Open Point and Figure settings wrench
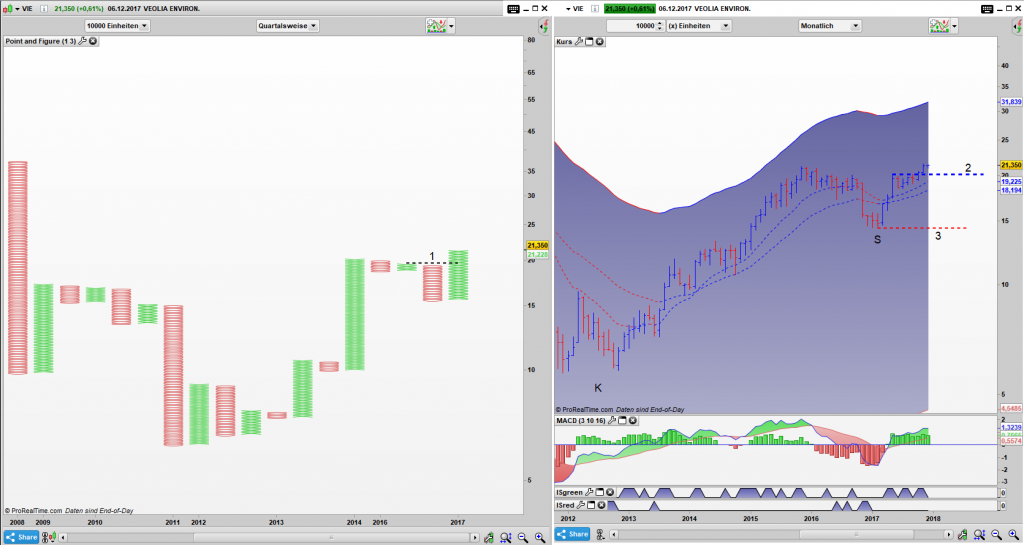The width and height of the screenshot is (1024, 545). pyautogui.click(x=82, y=41)
